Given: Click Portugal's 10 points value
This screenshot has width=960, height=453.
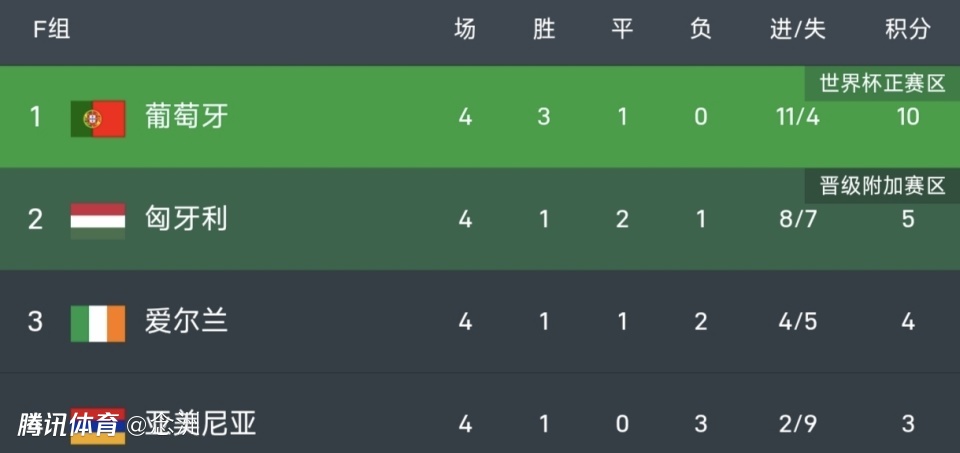Looking at the screenshot, I should point(907,117).
